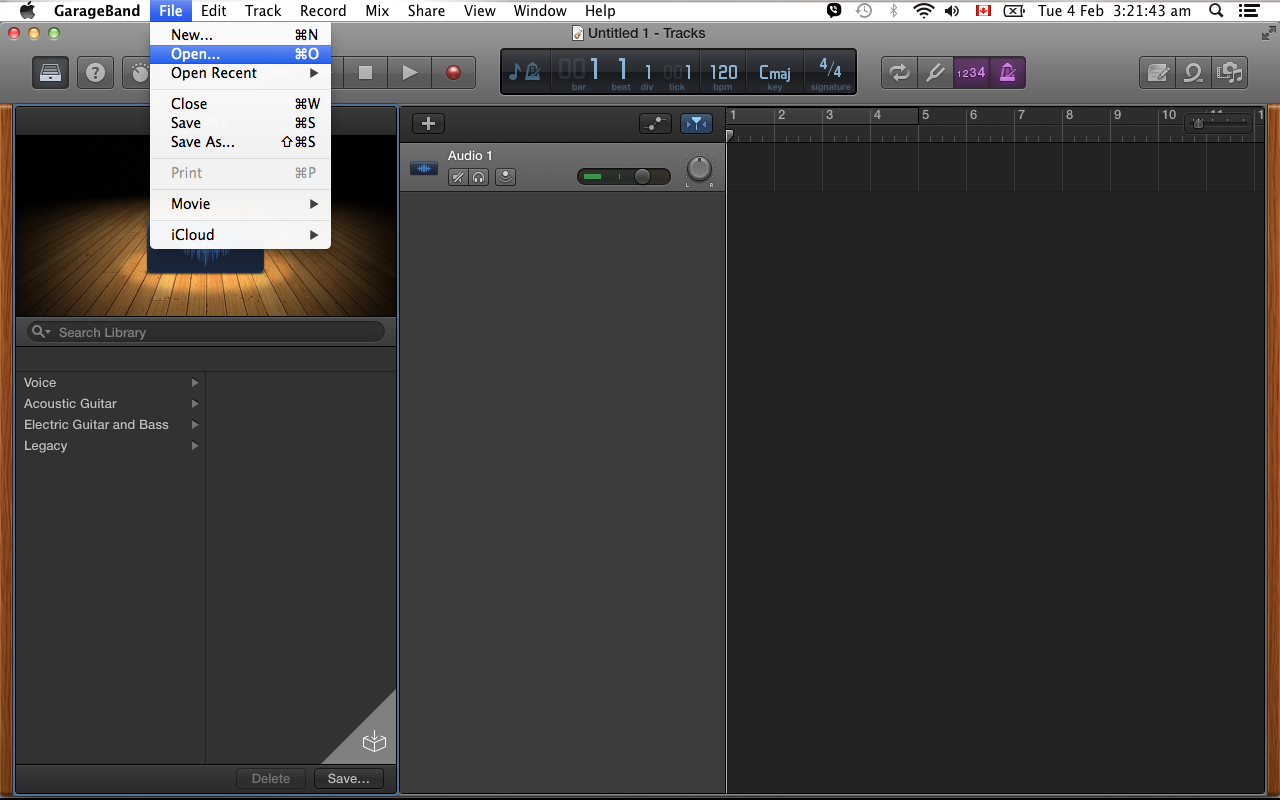Choose Close in File menu
The height and width of the screenshot is (800, 1280).
pos(240,104)
